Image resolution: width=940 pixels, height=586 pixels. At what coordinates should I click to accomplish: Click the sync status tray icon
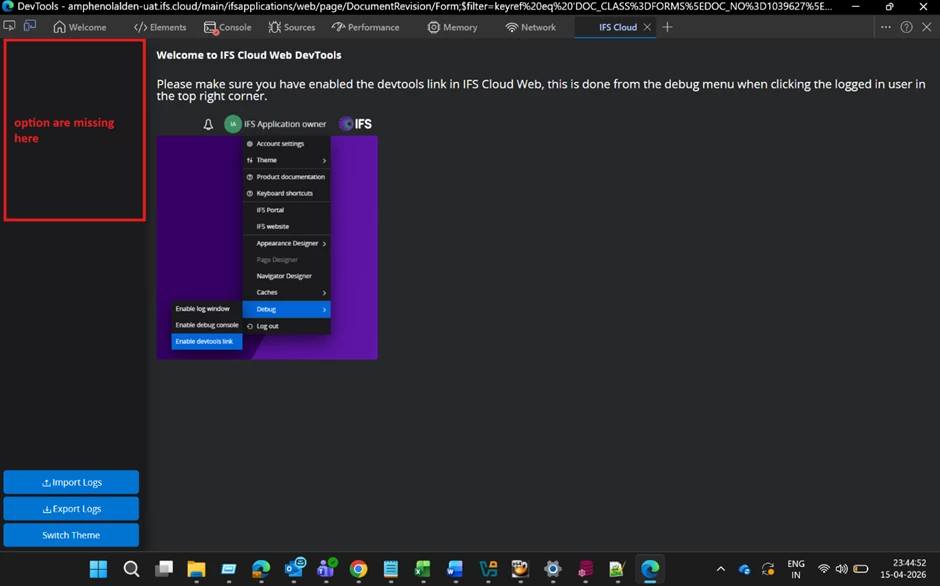[x=768, y=569]
